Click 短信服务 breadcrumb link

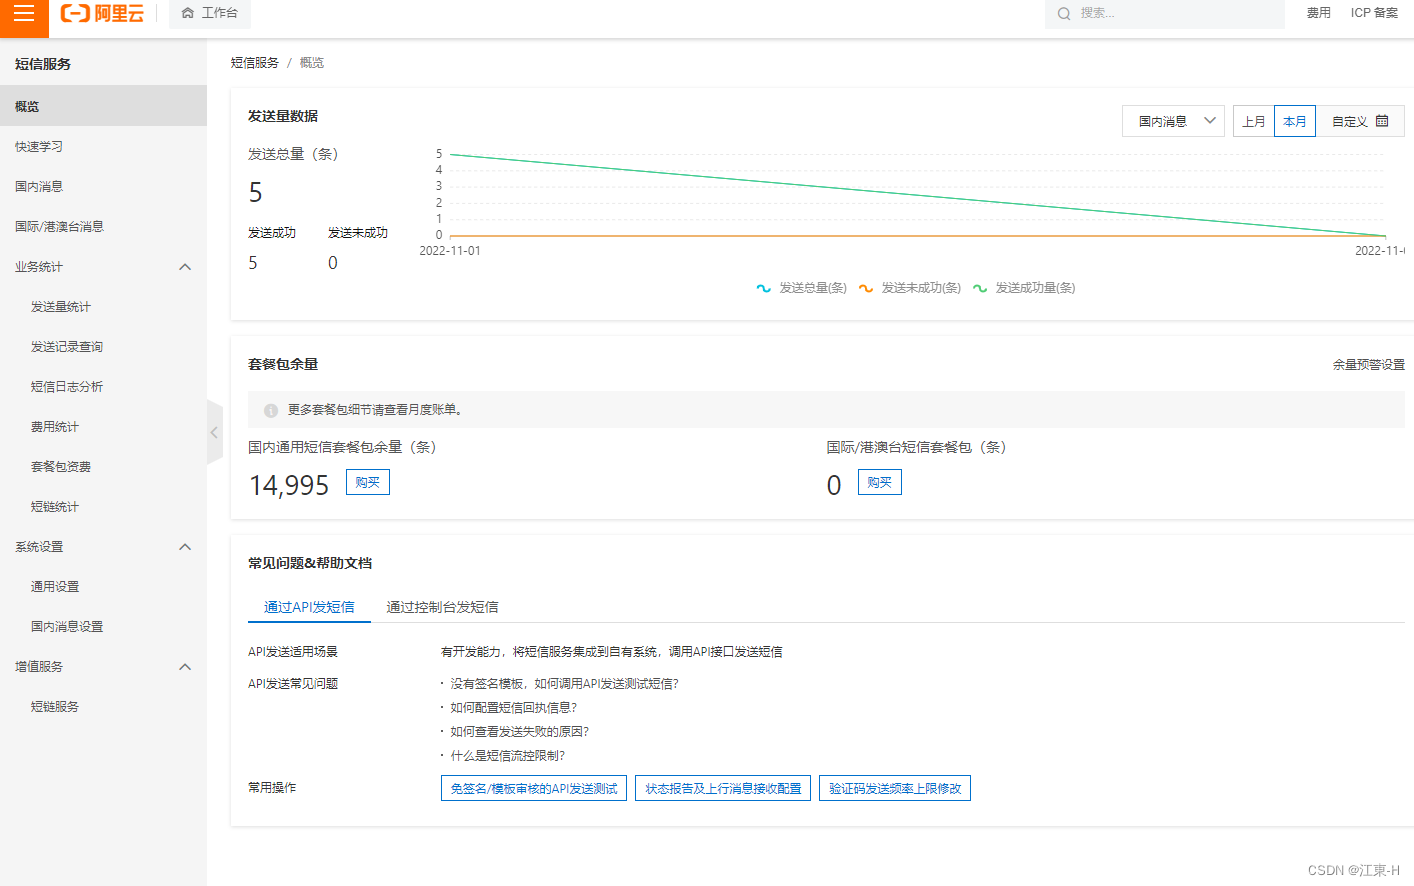[255, 62]
